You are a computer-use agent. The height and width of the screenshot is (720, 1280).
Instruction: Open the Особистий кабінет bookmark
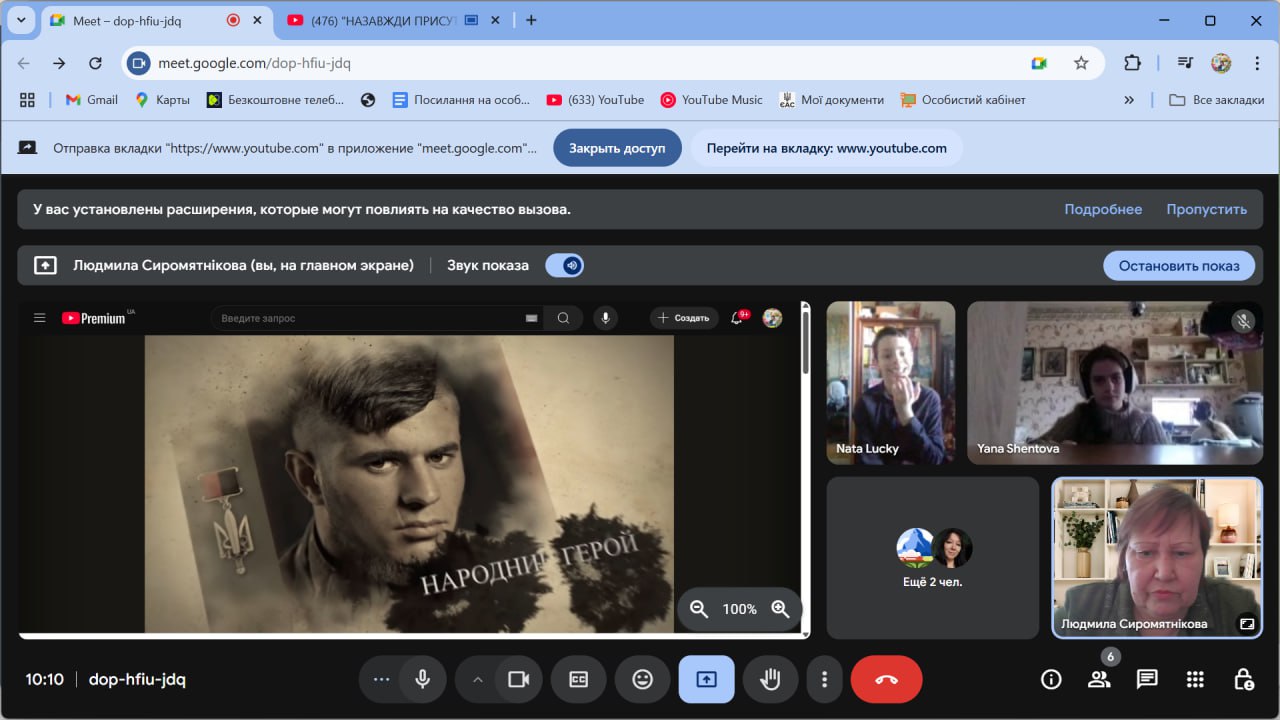pos(963,100)
